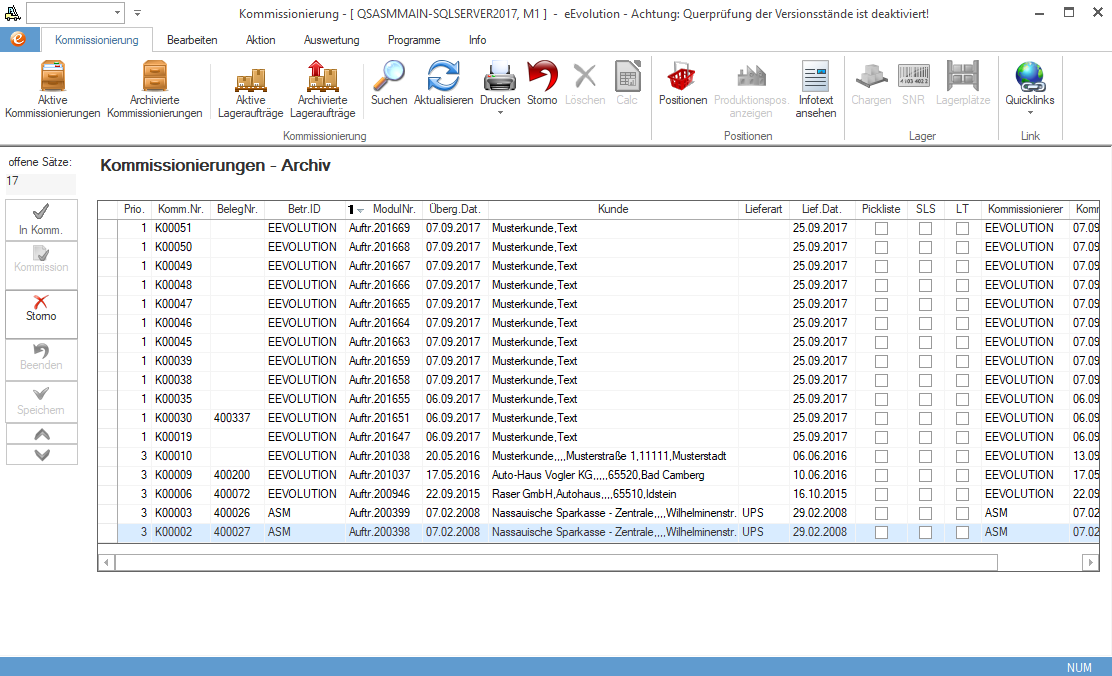Refresh list with Aktualisieren
This screenshot has height=676, width=1112.
click(x=443, y=76)
